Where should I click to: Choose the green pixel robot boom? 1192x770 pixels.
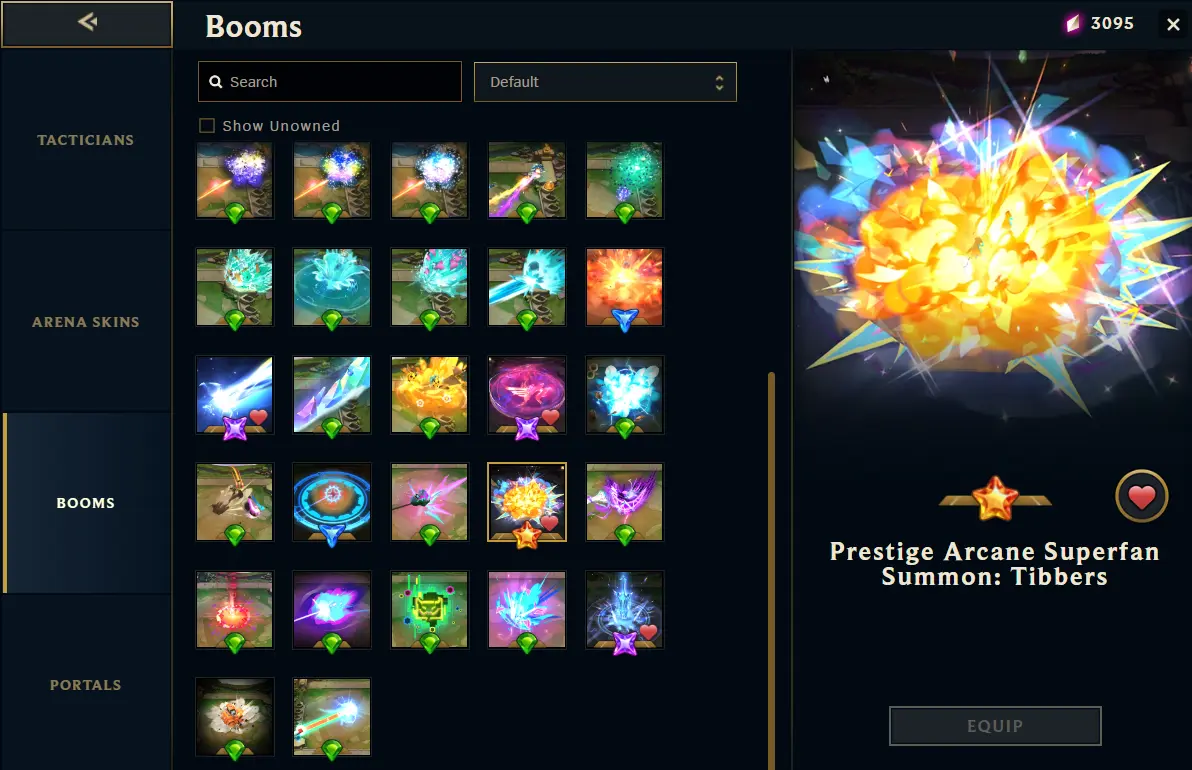(x=430, y=610)
